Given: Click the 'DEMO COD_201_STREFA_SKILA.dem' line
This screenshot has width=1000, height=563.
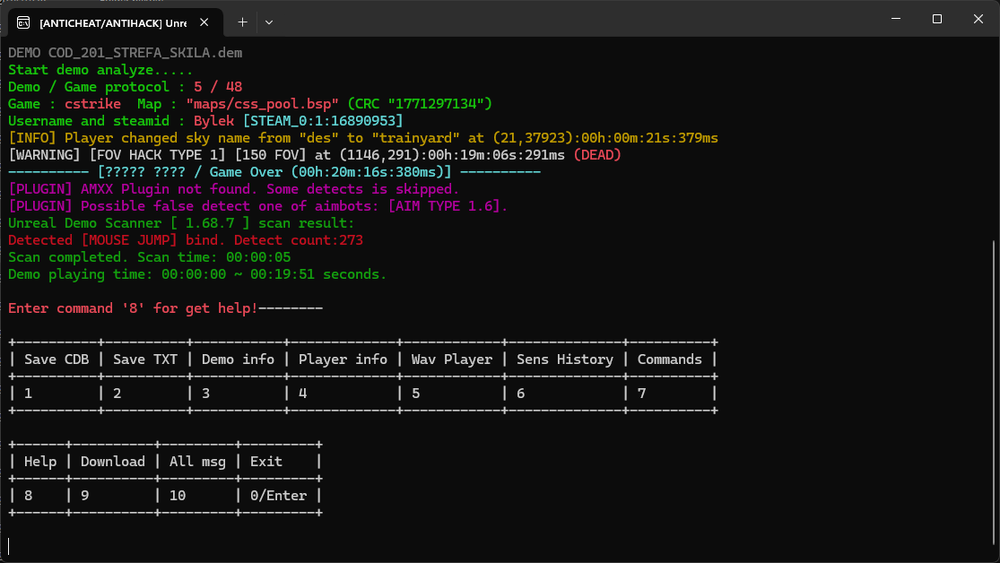Looking at the screenshot, I should click(125, 53).
